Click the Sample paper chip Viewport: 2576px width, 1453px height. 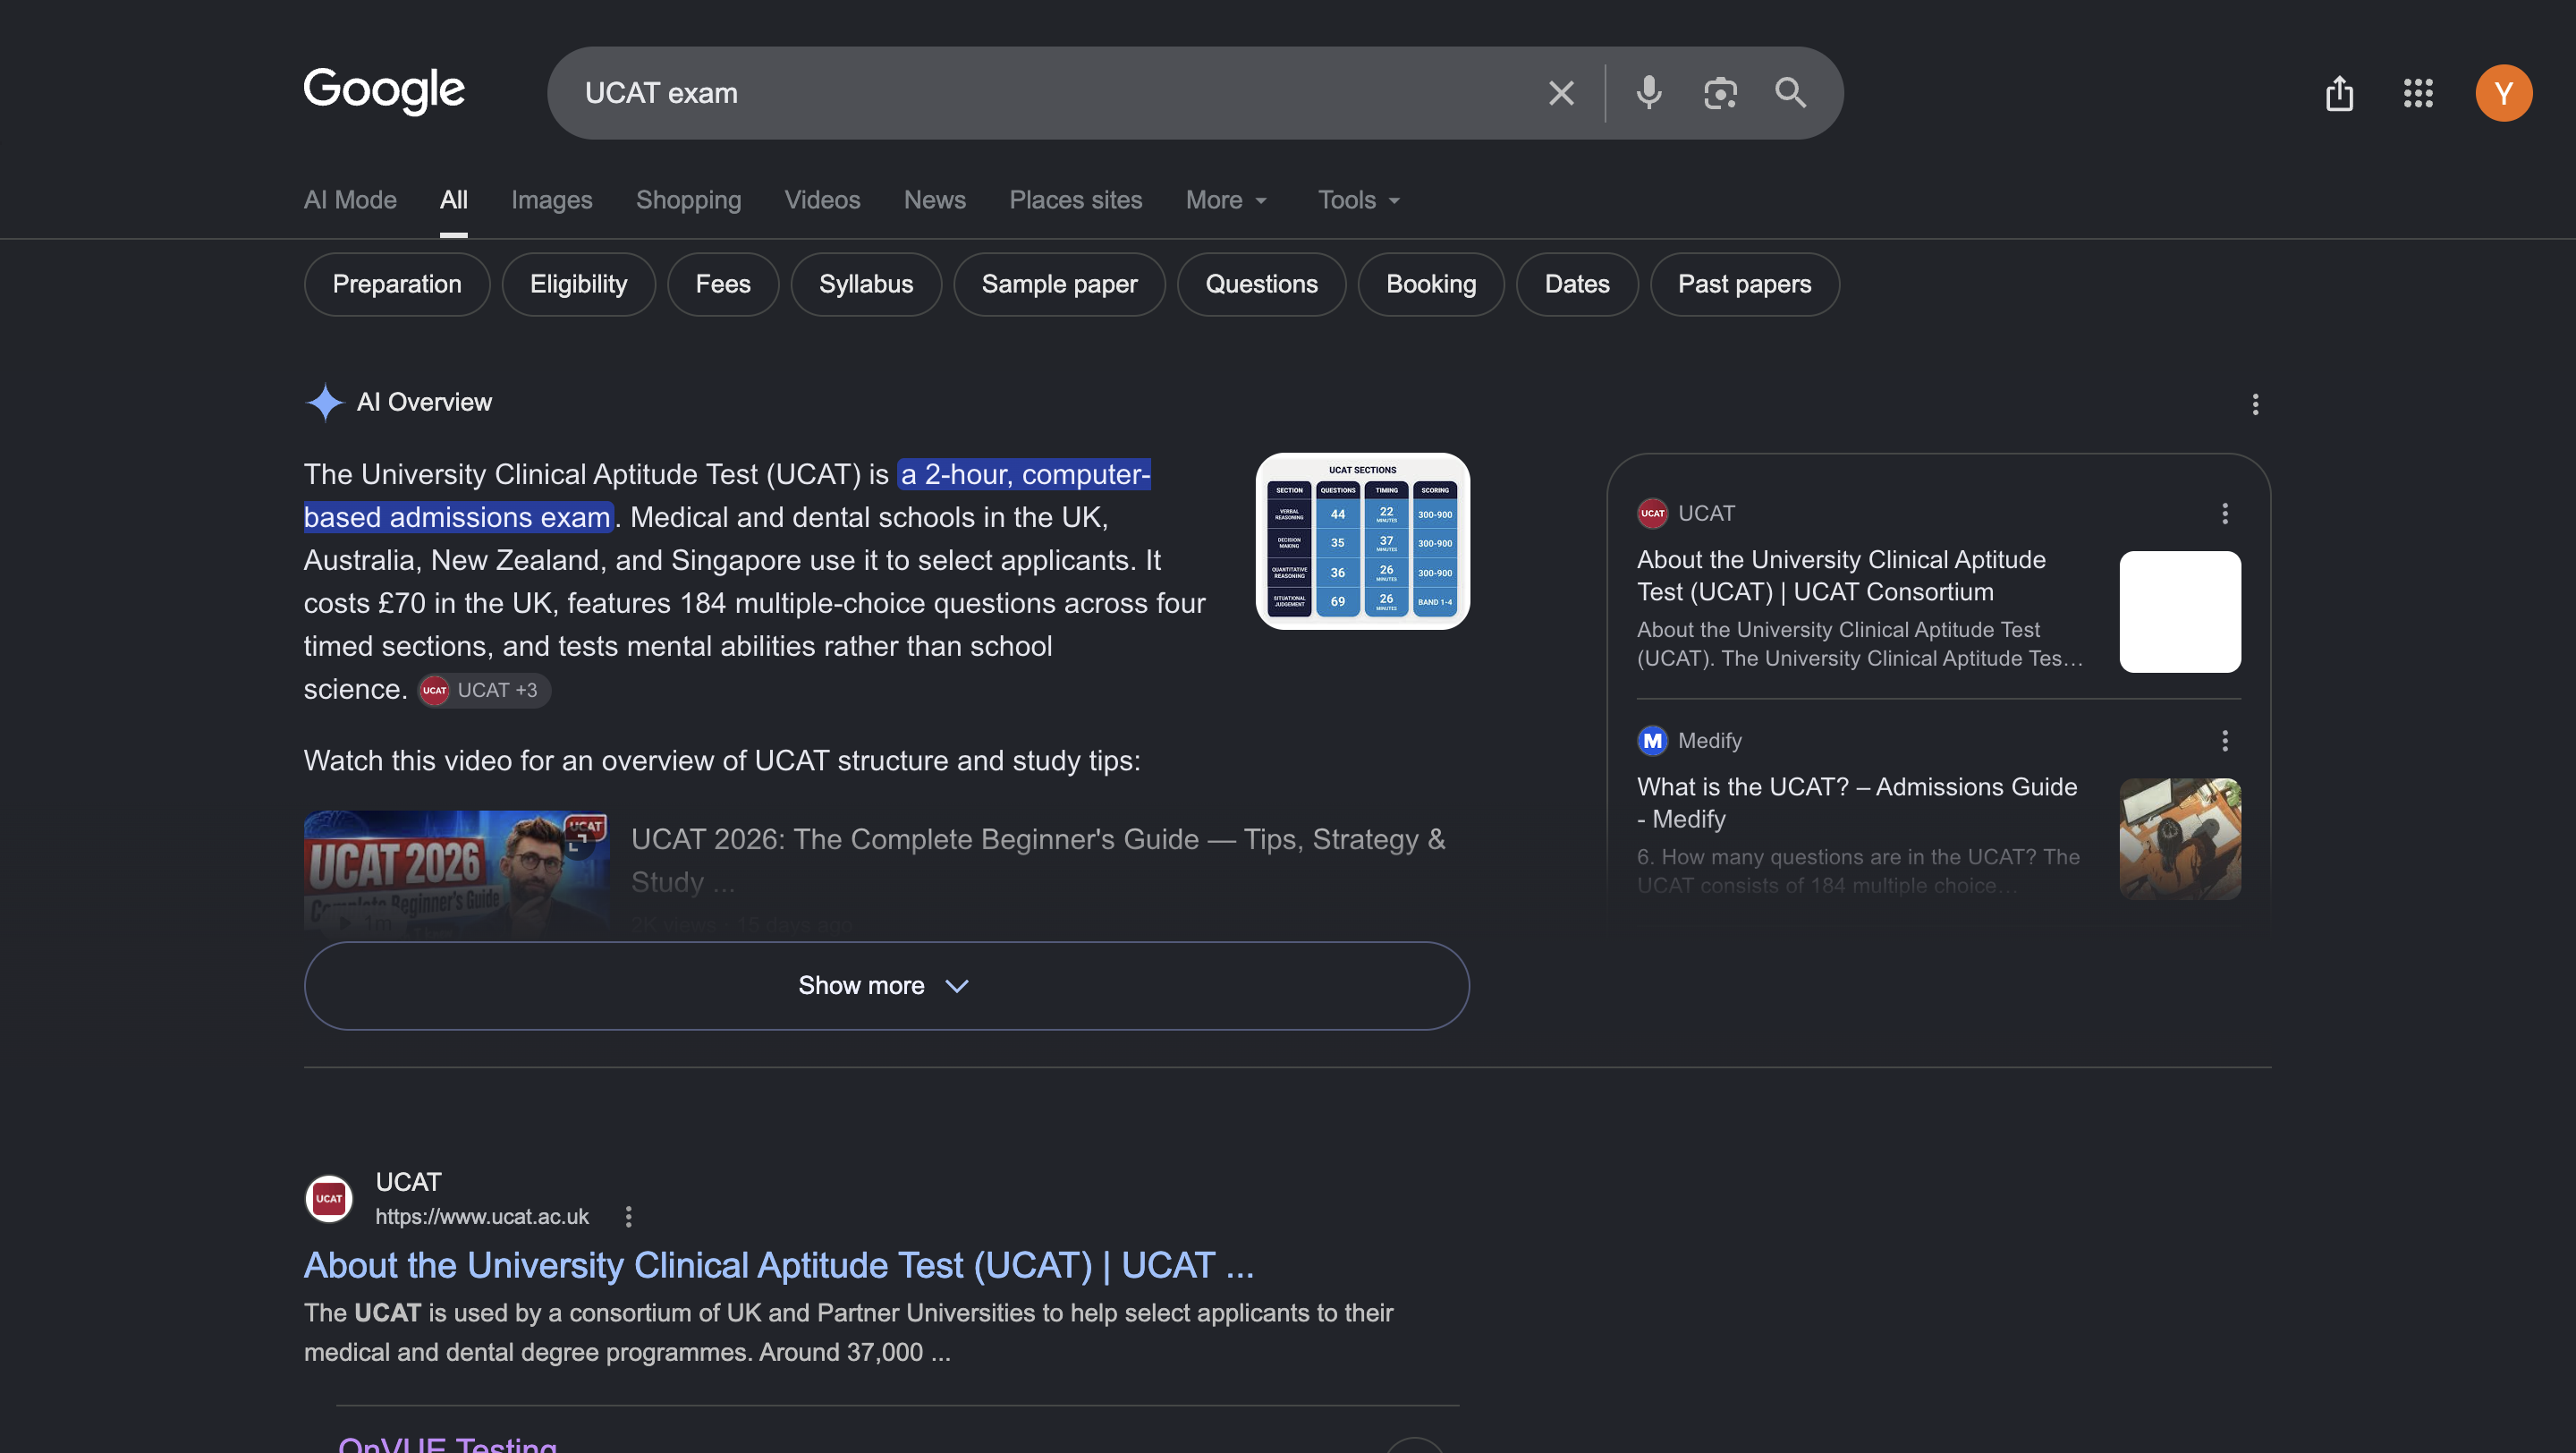(x=1059, y=284)
